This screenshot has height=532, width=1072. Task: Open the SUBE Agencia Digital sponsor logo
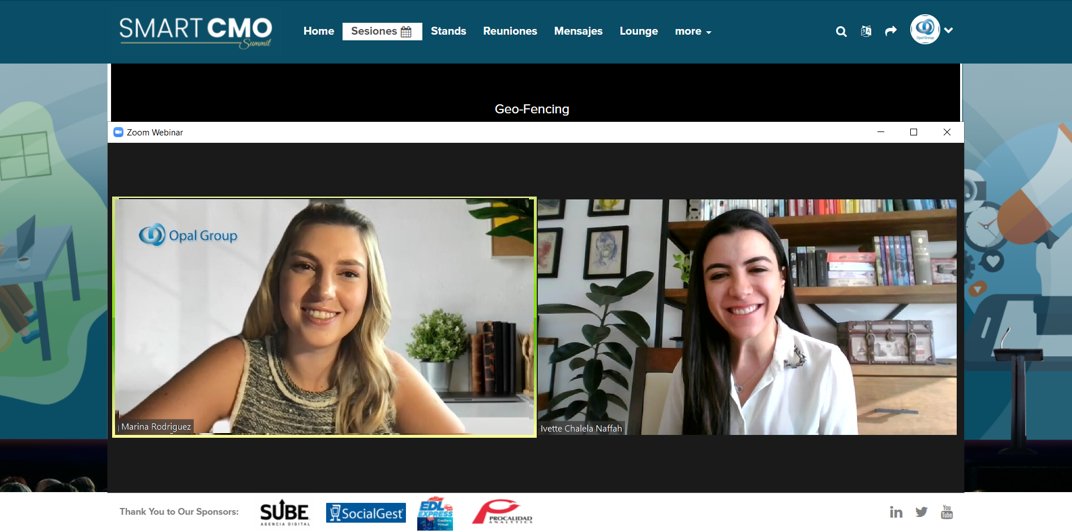pyautogui.click(x=284, y=513)
